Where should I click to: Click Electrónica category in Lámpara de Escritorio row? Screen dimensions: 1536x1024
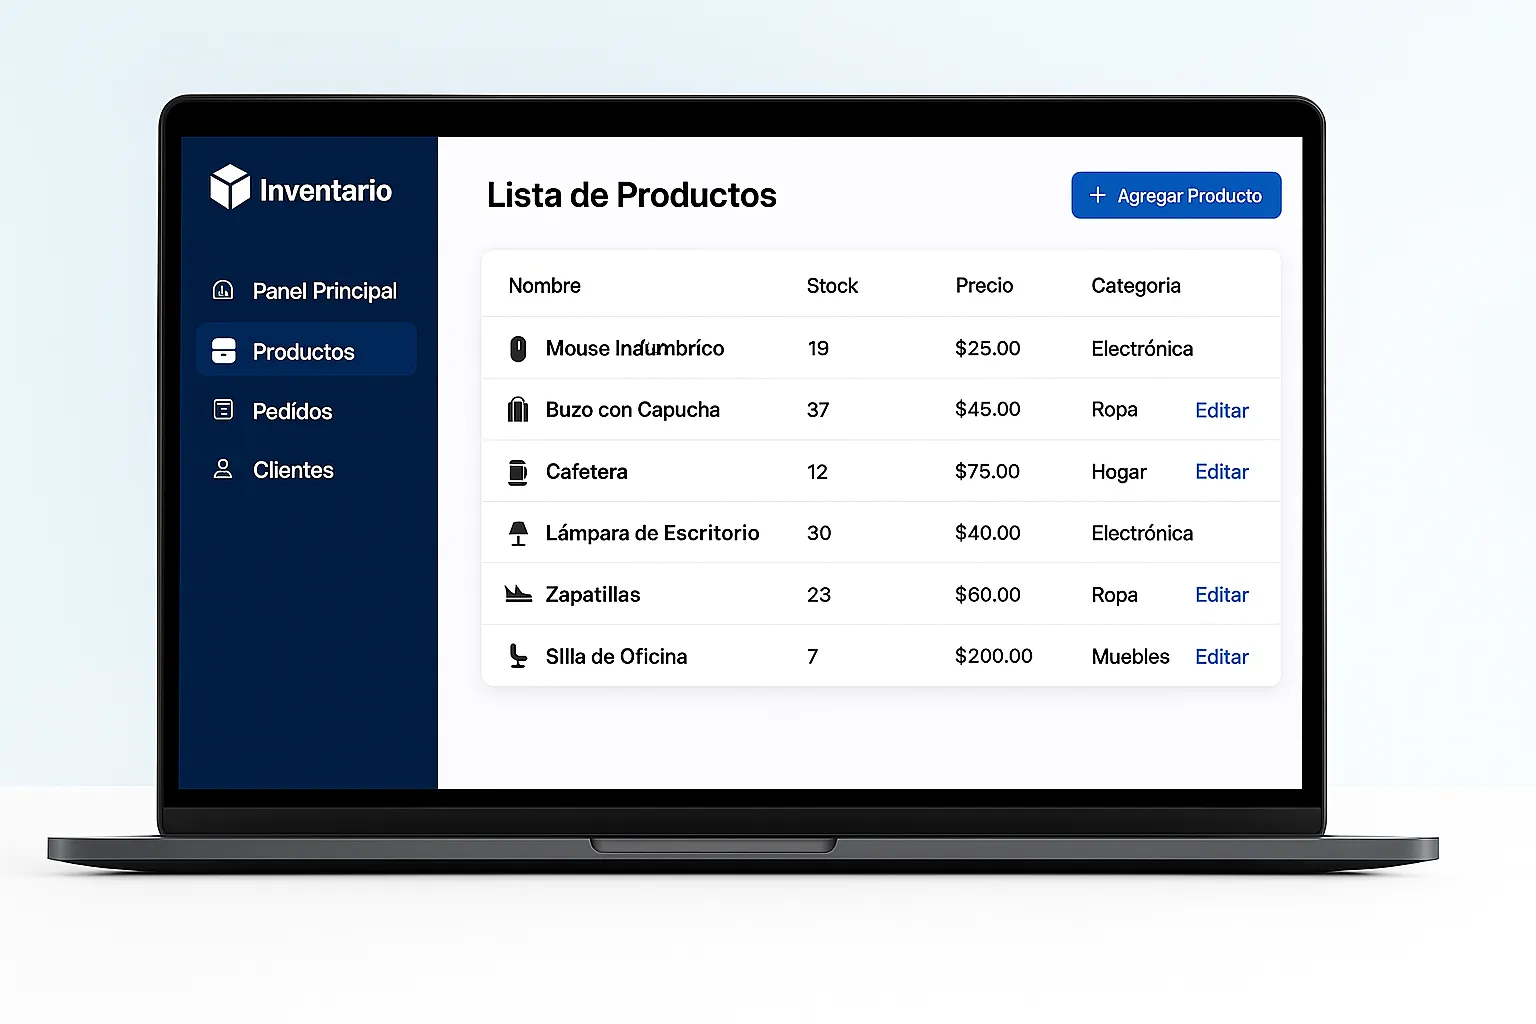pyautogui.click(x=1142, y=533)
